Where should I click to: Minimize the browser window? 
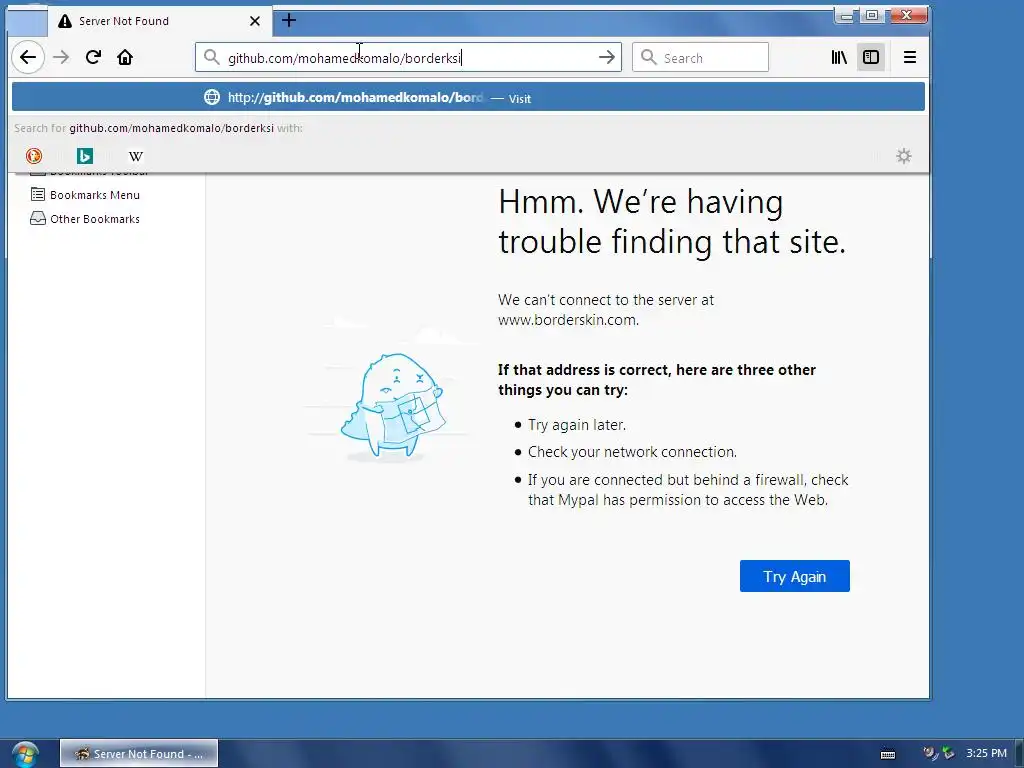[846, 16]
